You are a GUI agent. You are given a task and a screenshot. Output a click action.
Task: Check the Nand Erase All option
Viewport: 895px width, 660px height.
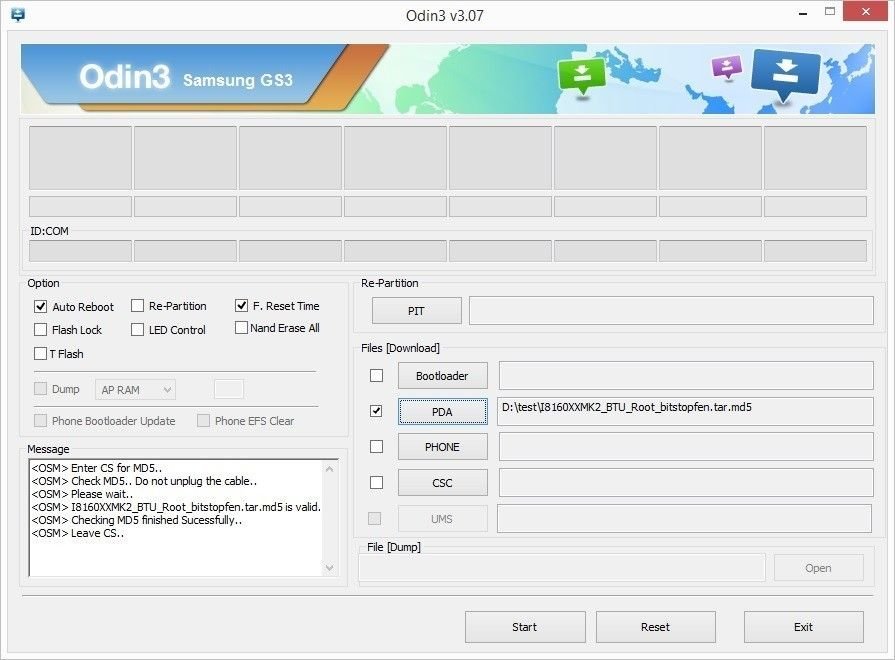241,328
